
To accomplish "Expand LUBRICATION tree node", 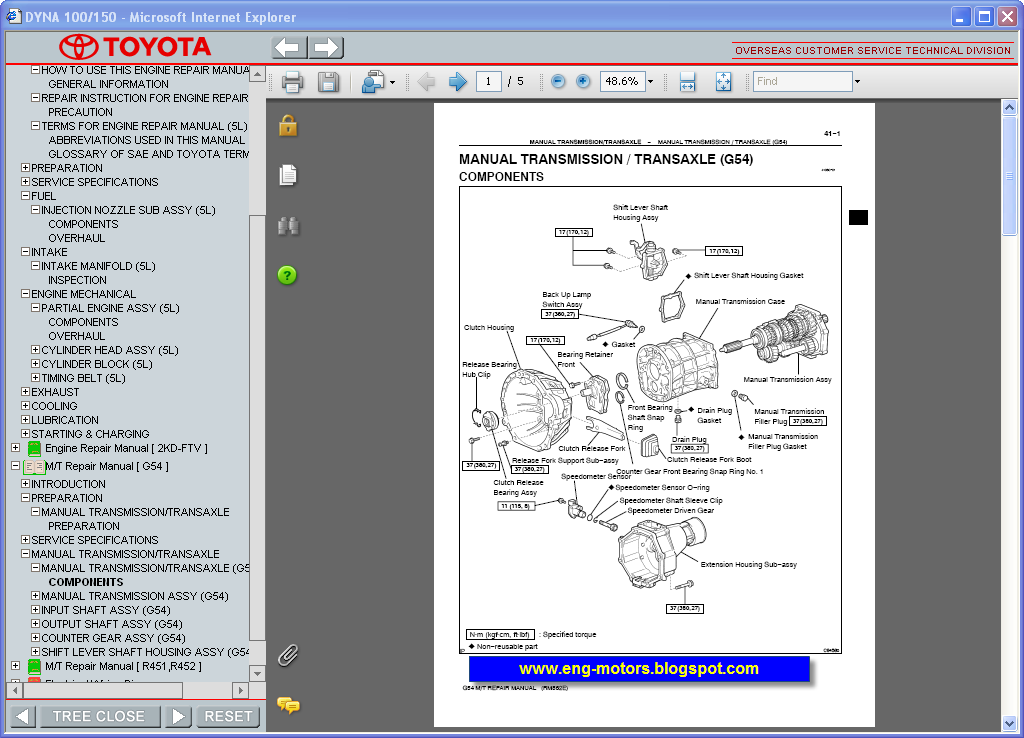I will coord(25,420).
